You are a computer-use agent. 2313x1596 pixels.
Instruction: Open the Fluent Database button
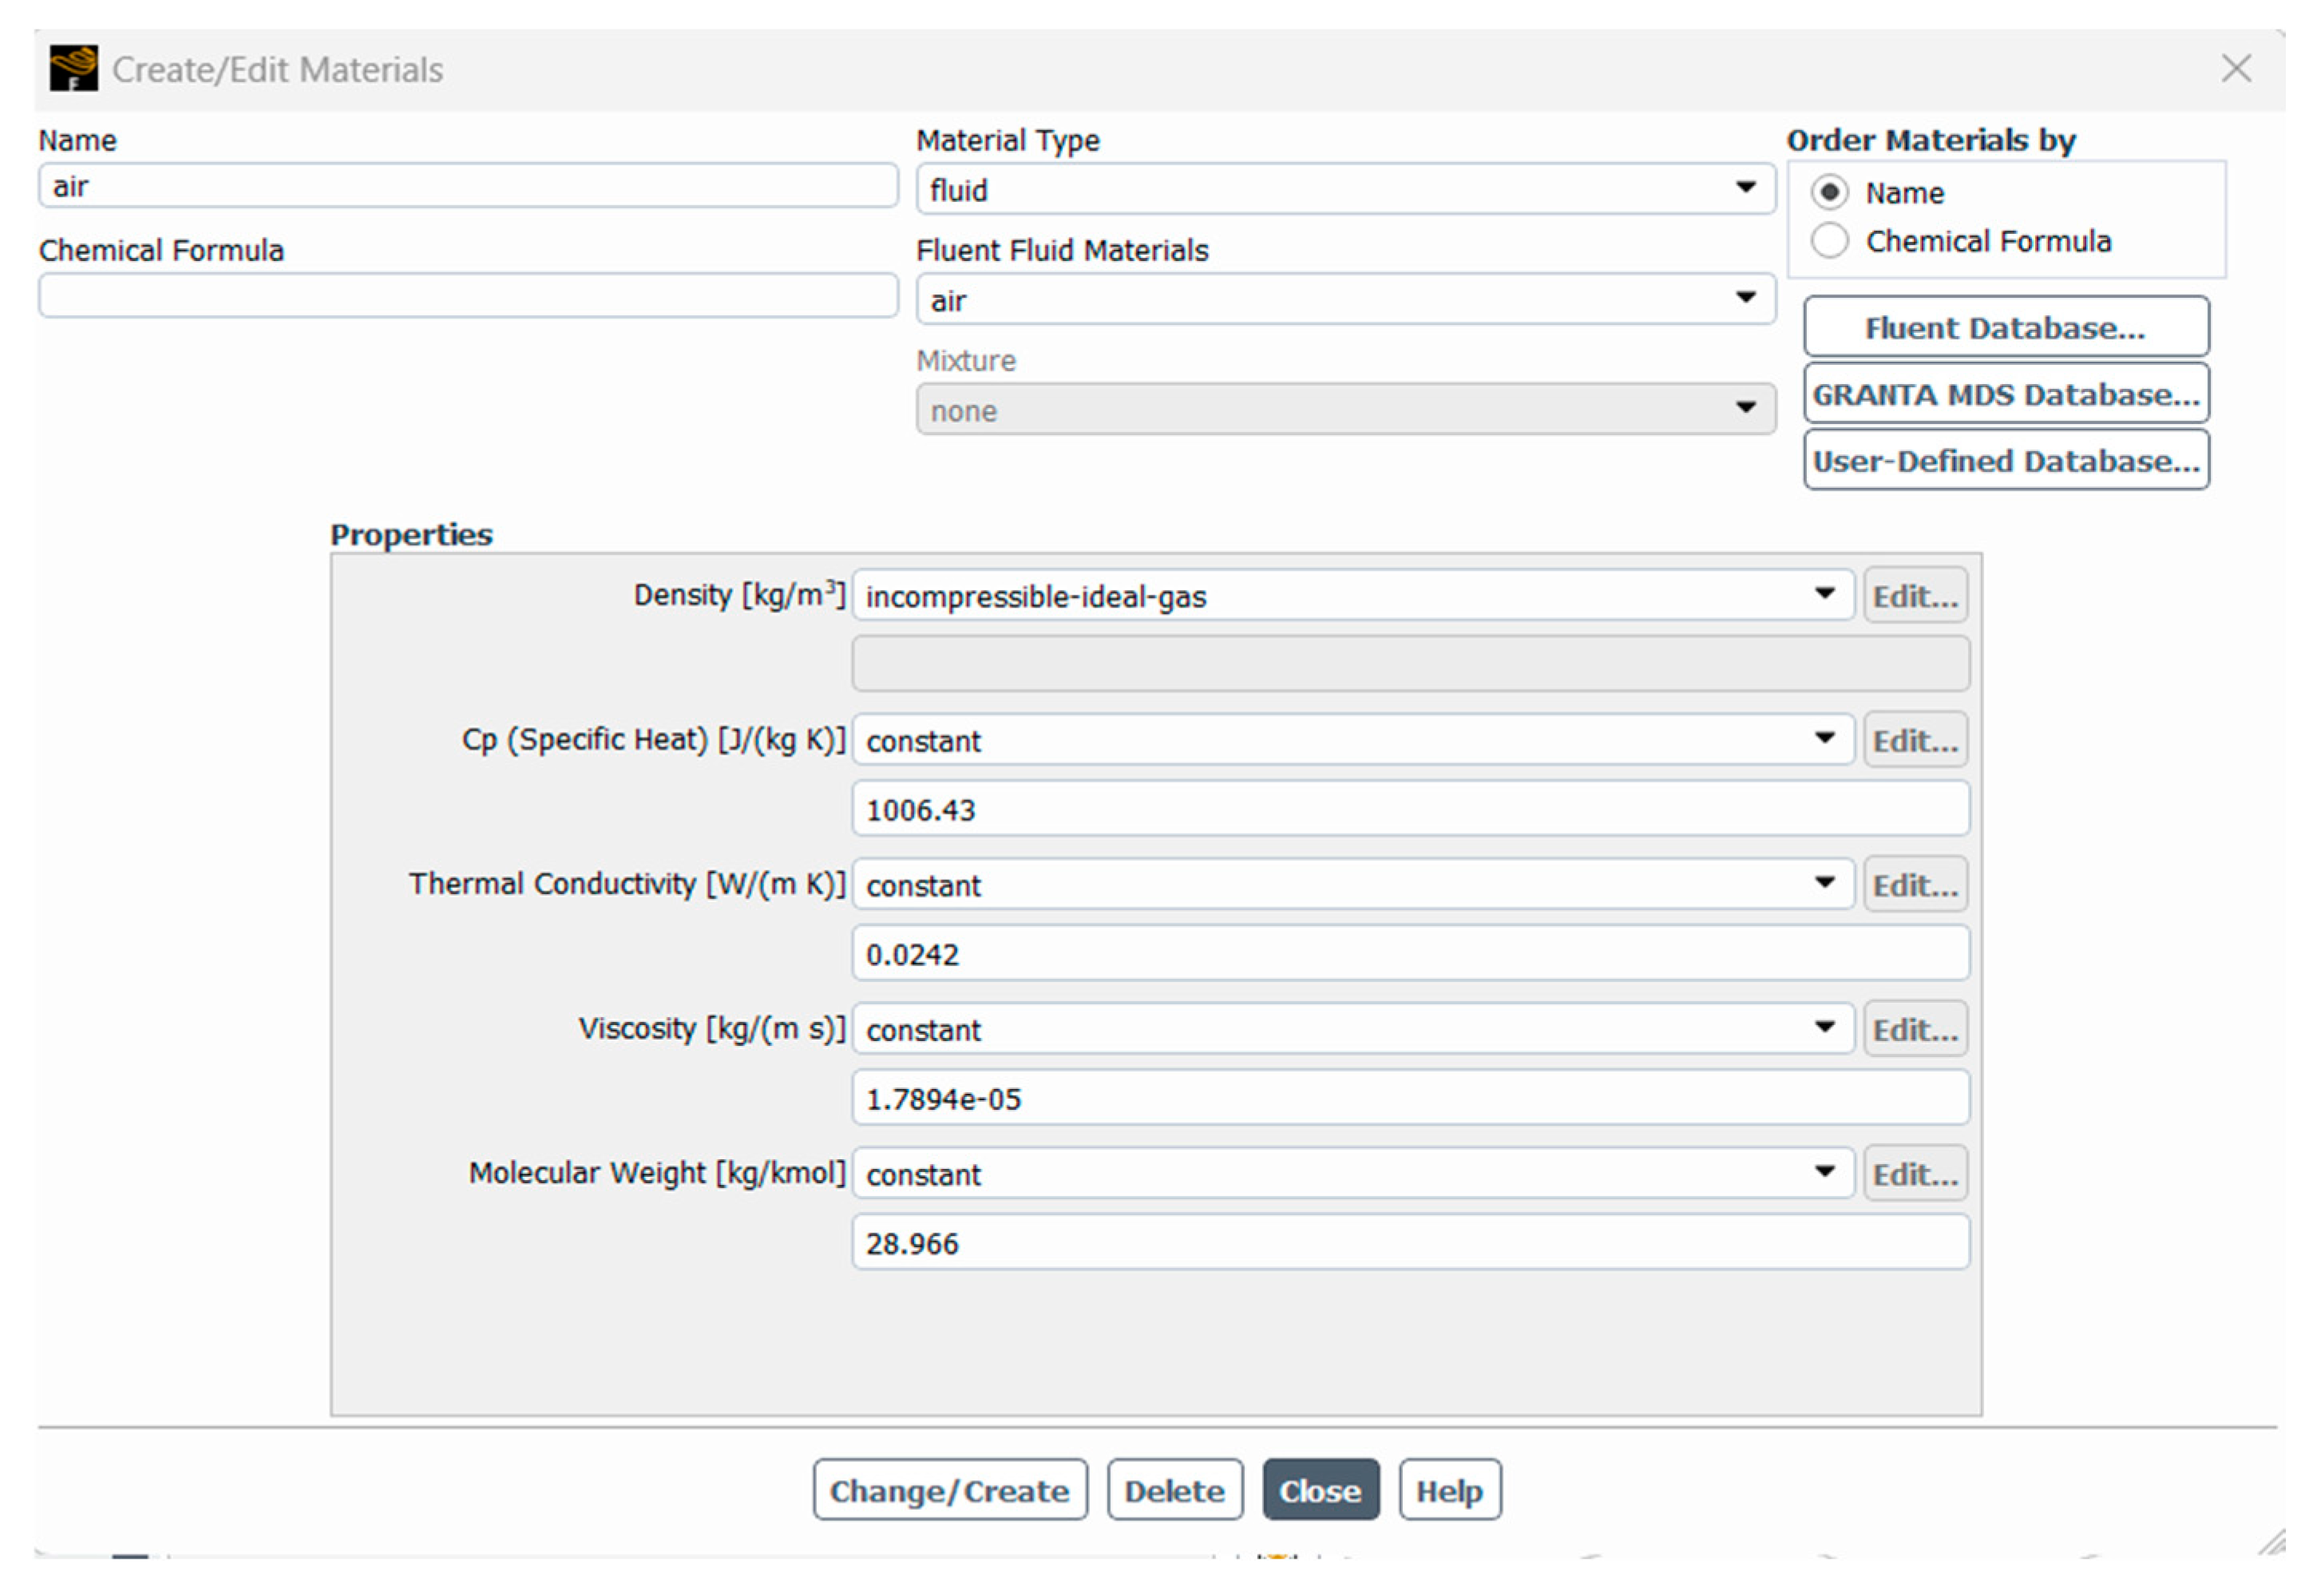(x=2005, y=327)
